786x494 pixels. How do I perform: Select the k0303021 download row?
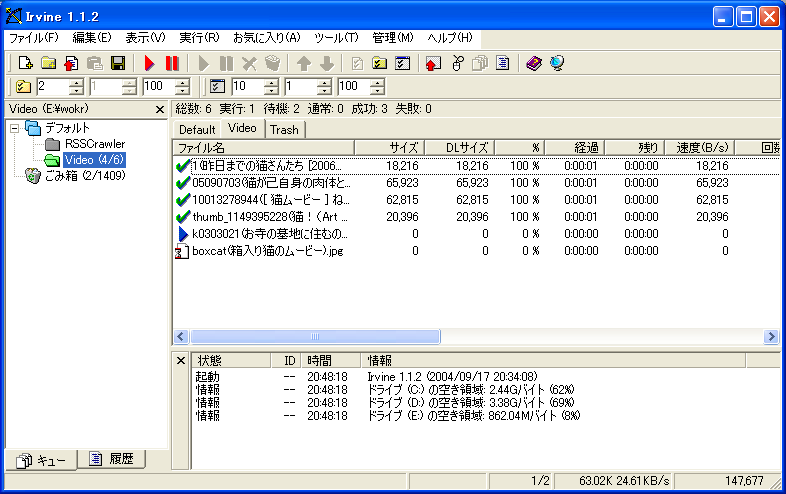pos(476,234)
